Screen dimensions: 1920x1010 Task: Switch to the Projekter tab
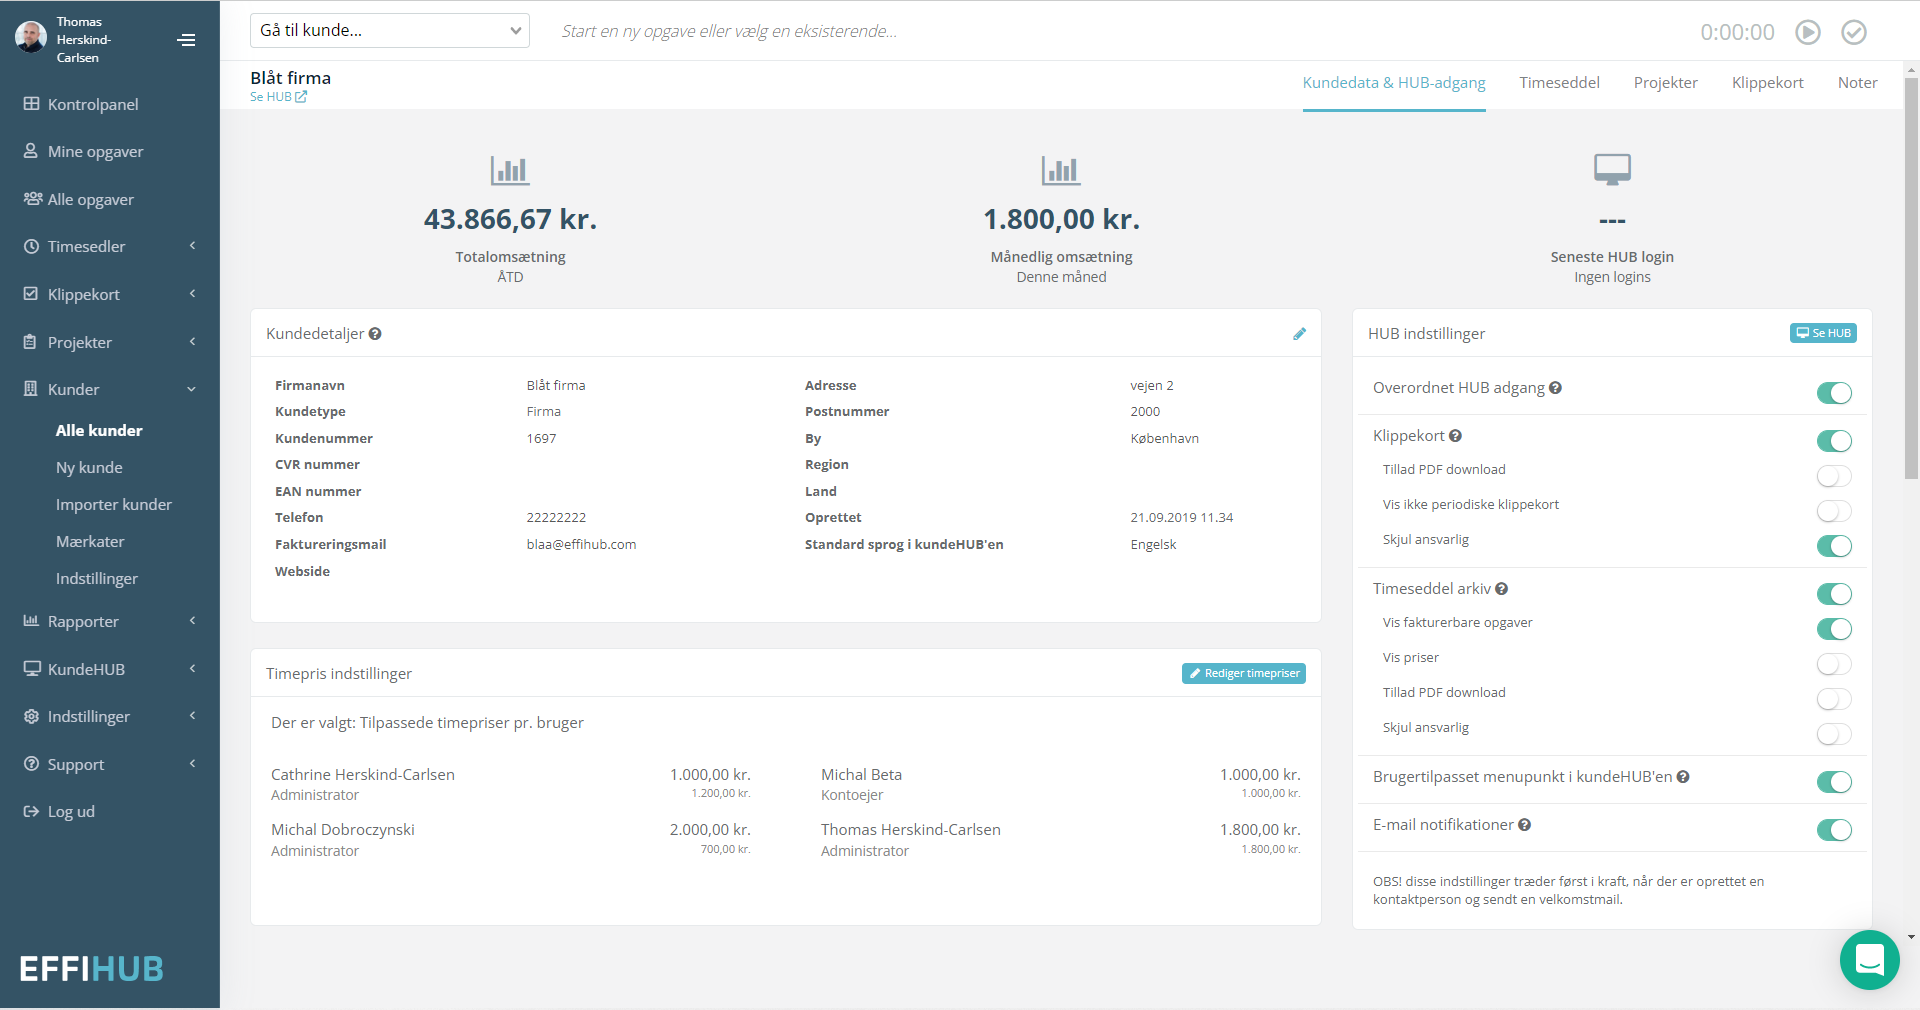pyautogui.click(x=1665, y=82)
